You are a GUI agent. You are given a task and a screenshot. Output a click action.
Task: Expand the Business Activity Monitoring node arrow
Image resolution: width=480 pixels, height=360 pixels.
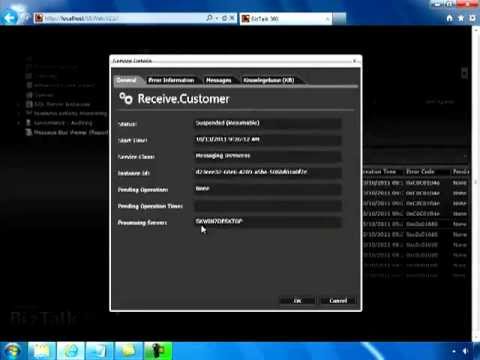19,114
